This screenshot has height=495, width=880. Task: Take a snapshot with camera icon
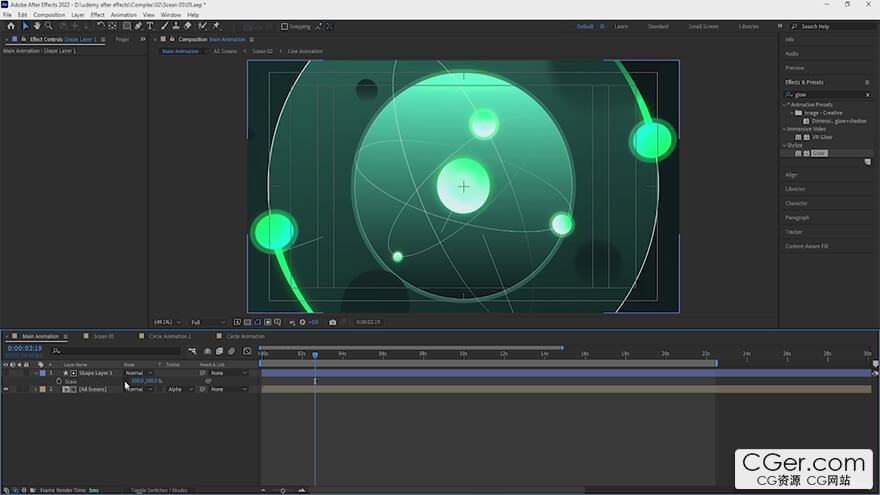(332, 322)
